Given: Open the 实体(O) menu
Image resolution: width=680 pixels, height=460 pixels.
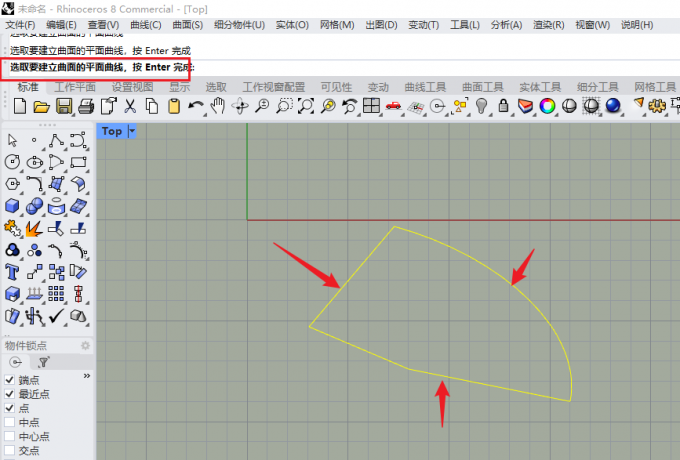Looking at the screenshot, I should [292, 25].
